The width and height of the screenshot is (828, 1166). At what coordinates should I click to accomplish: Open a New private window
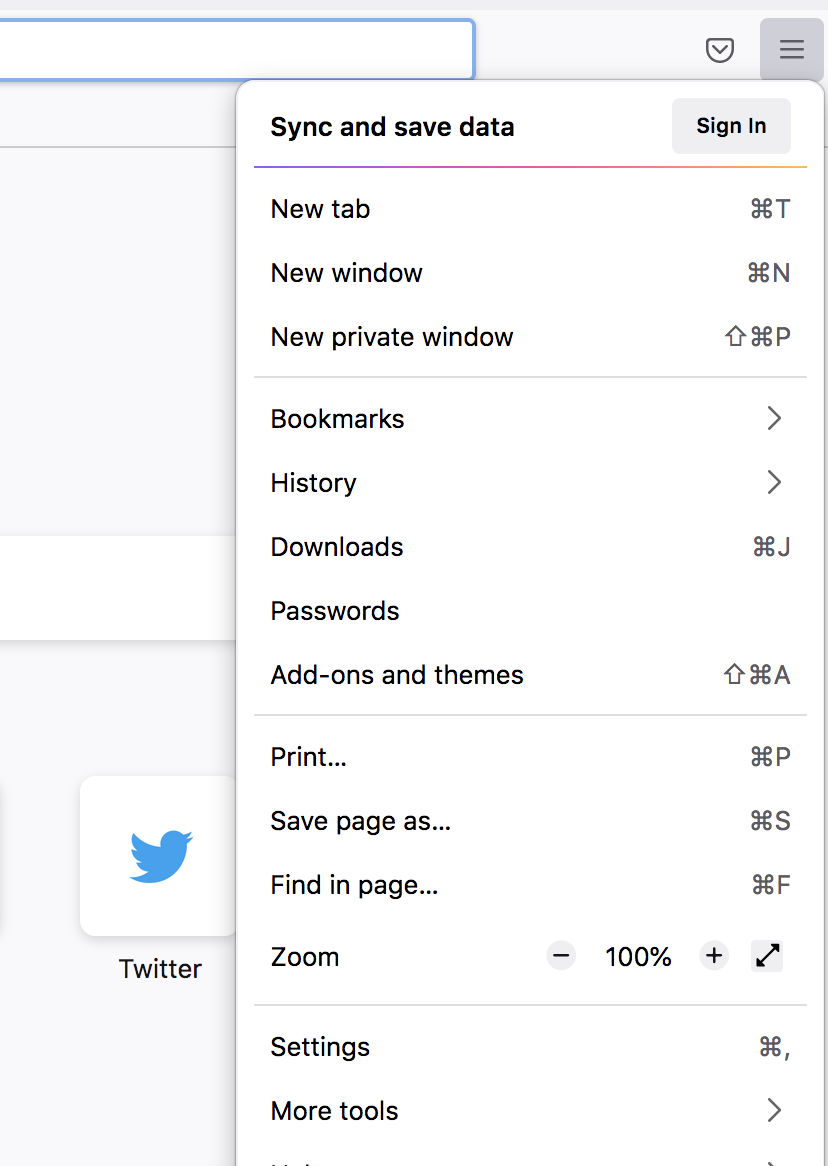point(530,337)
